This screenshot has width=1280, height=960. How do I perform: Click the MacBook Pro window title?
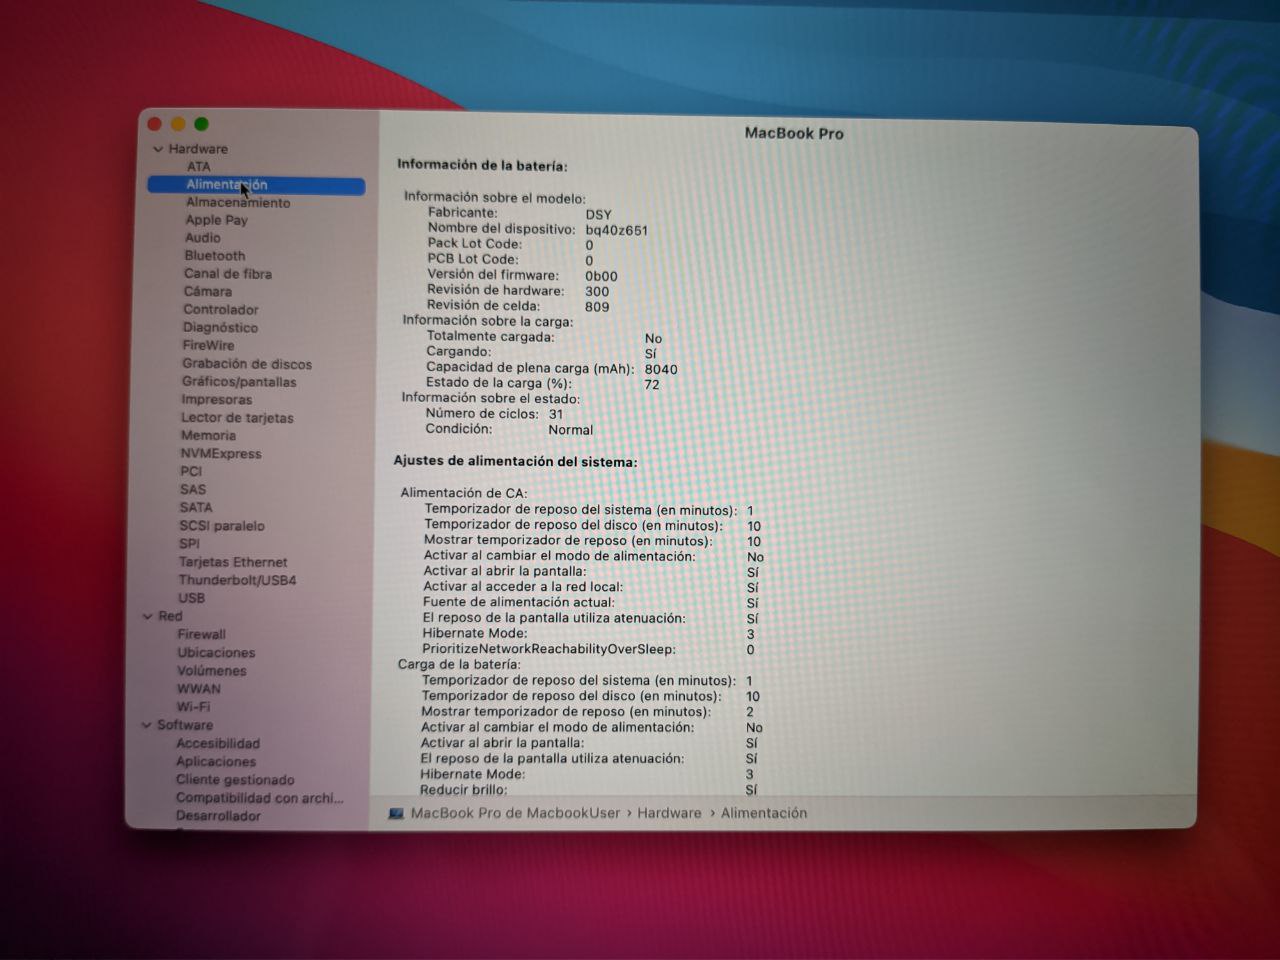tap(794, 133)
